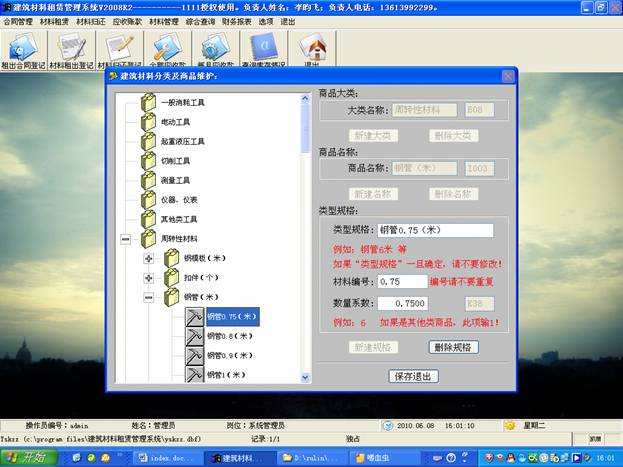
Task: Open the 合同管理 menu
Action: click(19, 20)
